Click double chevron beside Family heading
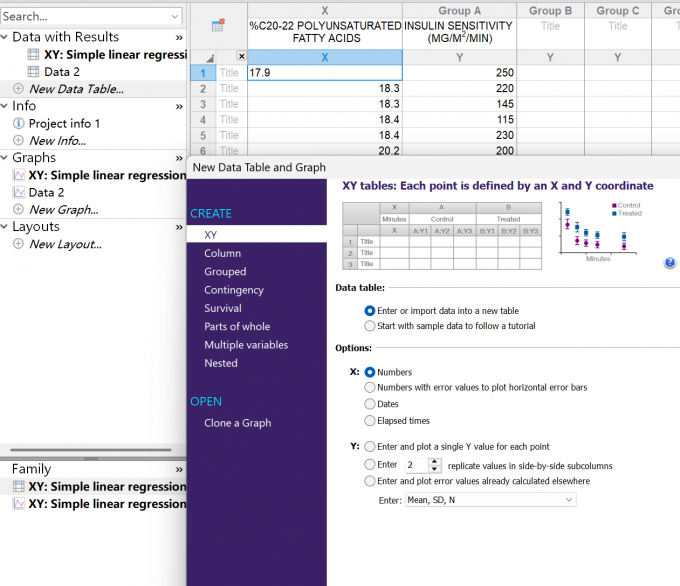This screenshot has height=586, width=680. pyautogui.click(x=179, y=470)
